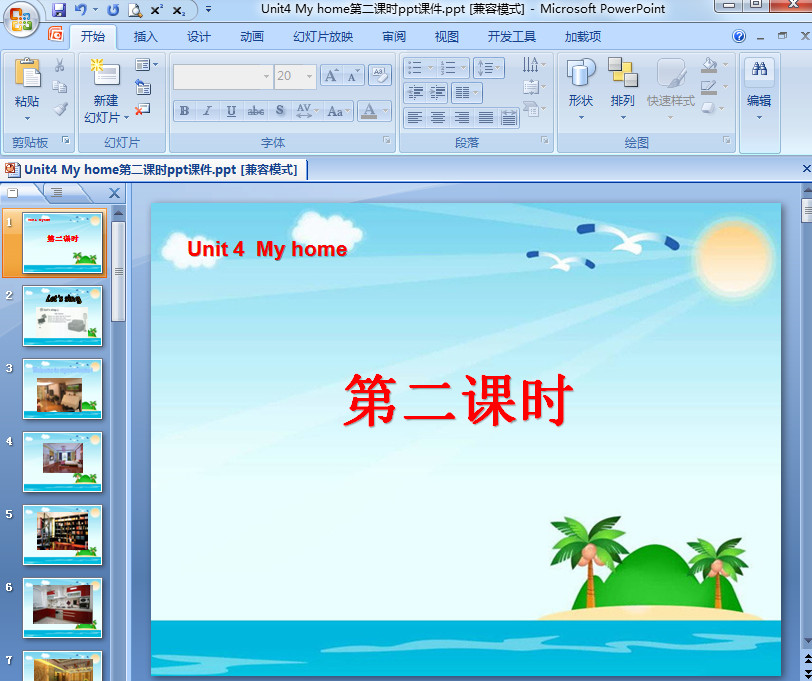Image resolution: width=812 pixels, height=681 pixels.
Task: Decrease font size with small A
Action: pyautogui.click(x=353, y=76)
